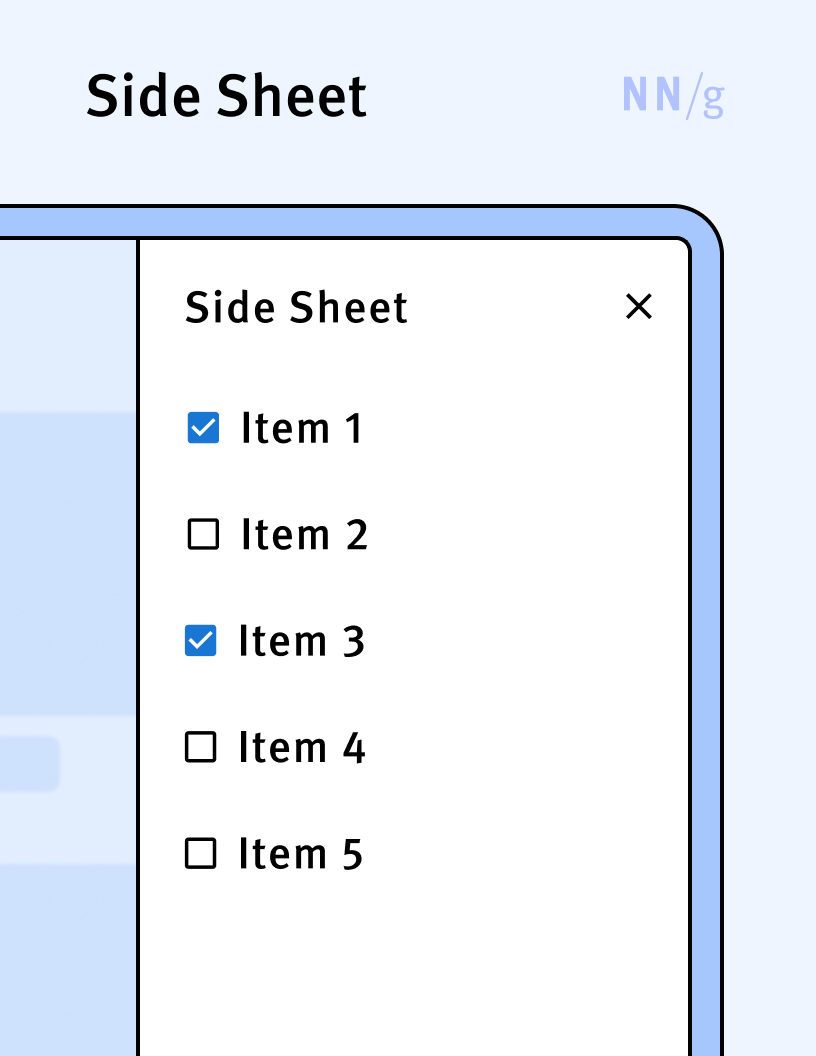Check the Item 2 checkbox
The image size is (816, 1056).
203,535
